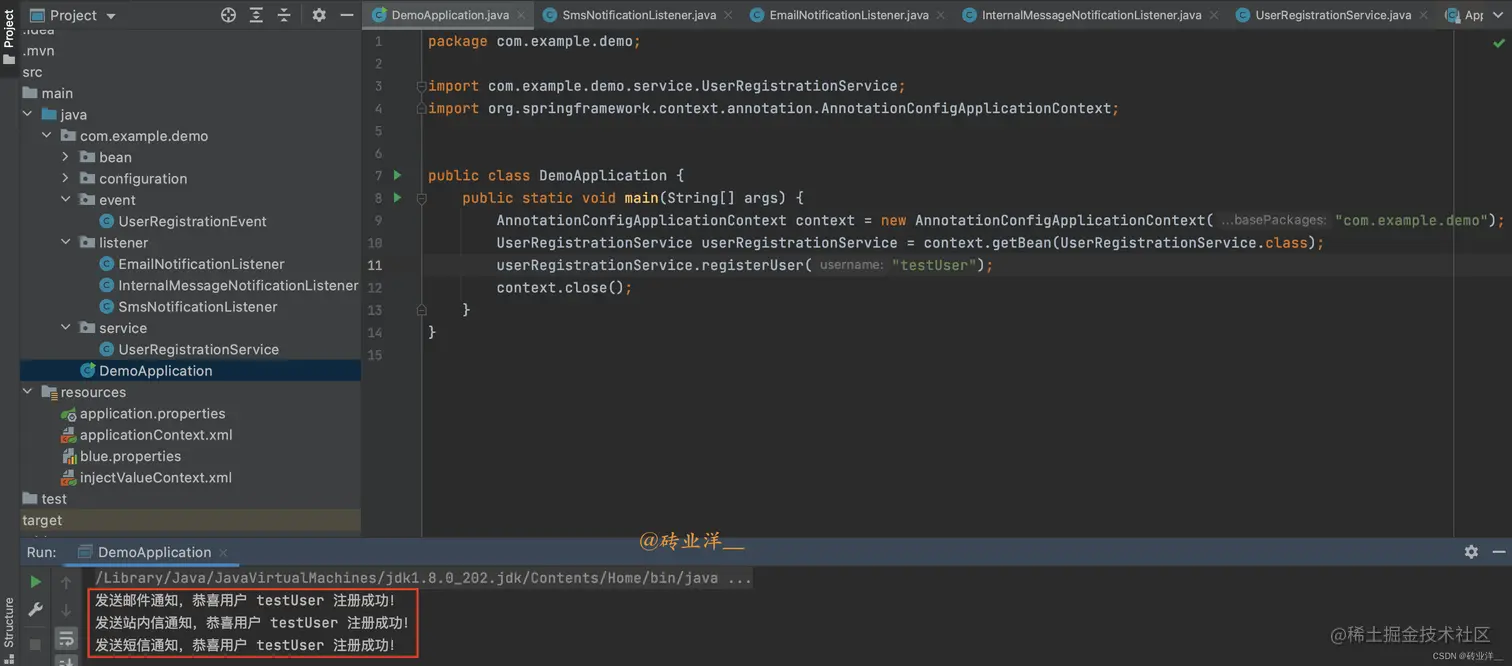The width and height of the screenshot is (1512, 666).
Task: Click the green inspection checkmark in editor
Action: [1498, 43]
